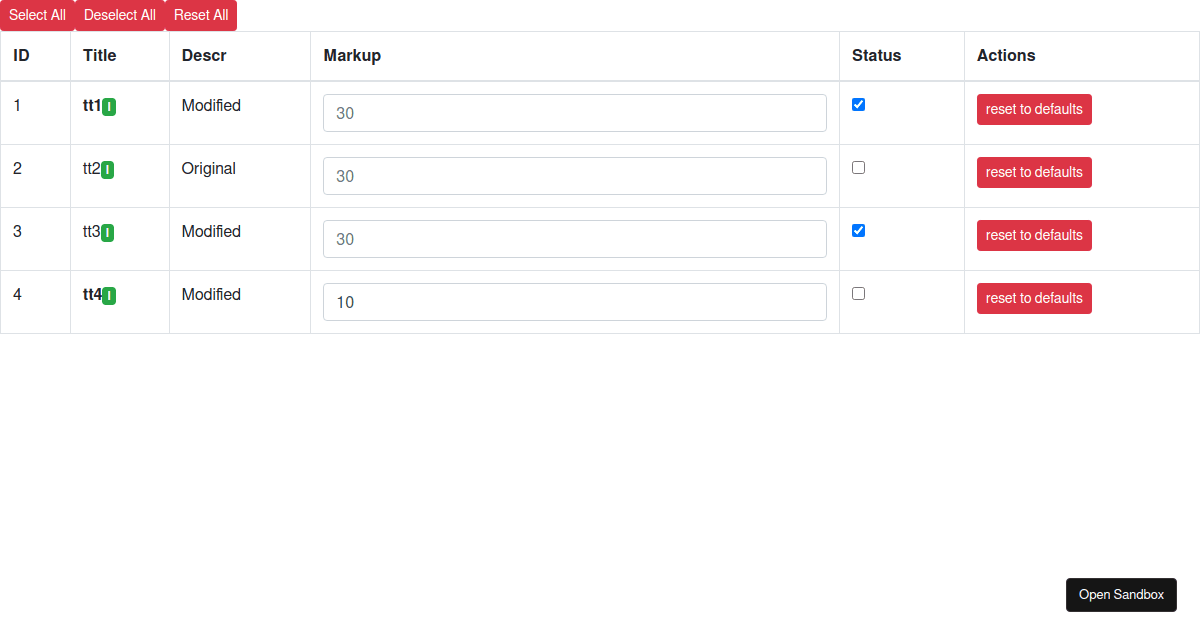Click the markup input field for tt1
This screenshot has width=1200, height=630.
click(x=574, y=113)
